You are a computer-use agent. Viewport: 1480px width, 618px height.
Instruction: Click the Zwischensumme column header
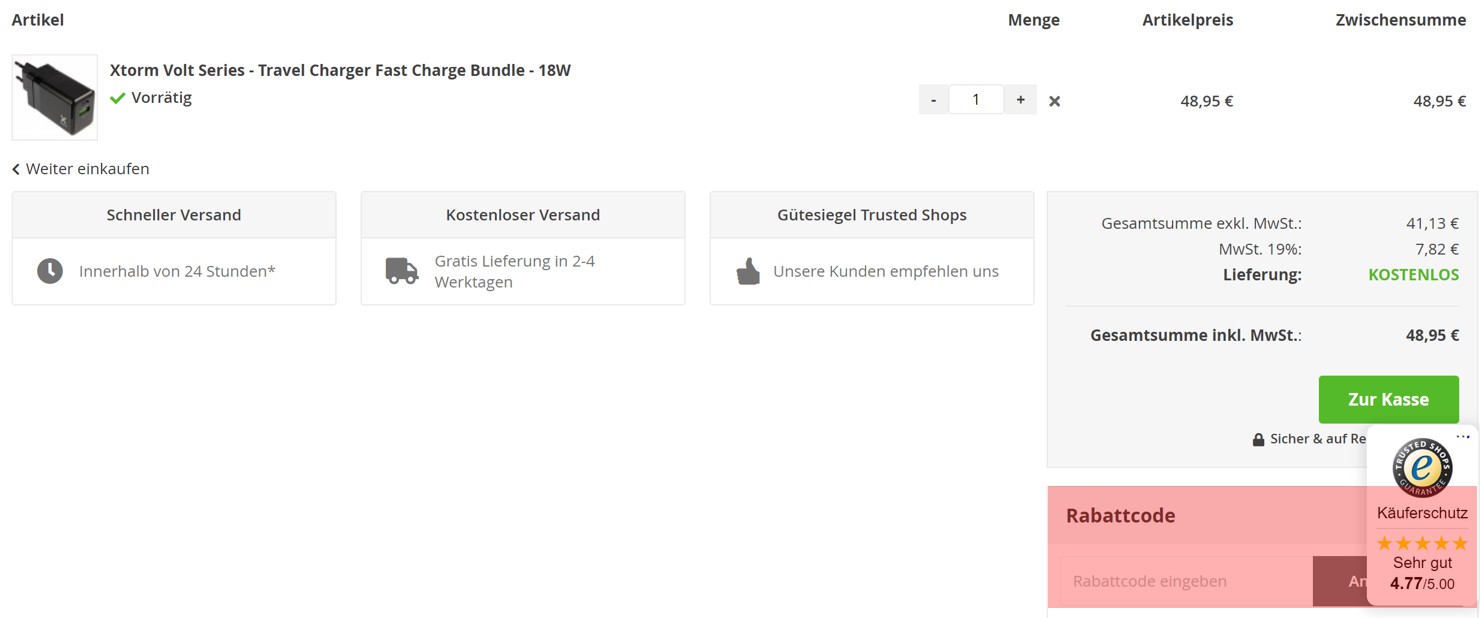[x=1401, y=20]
